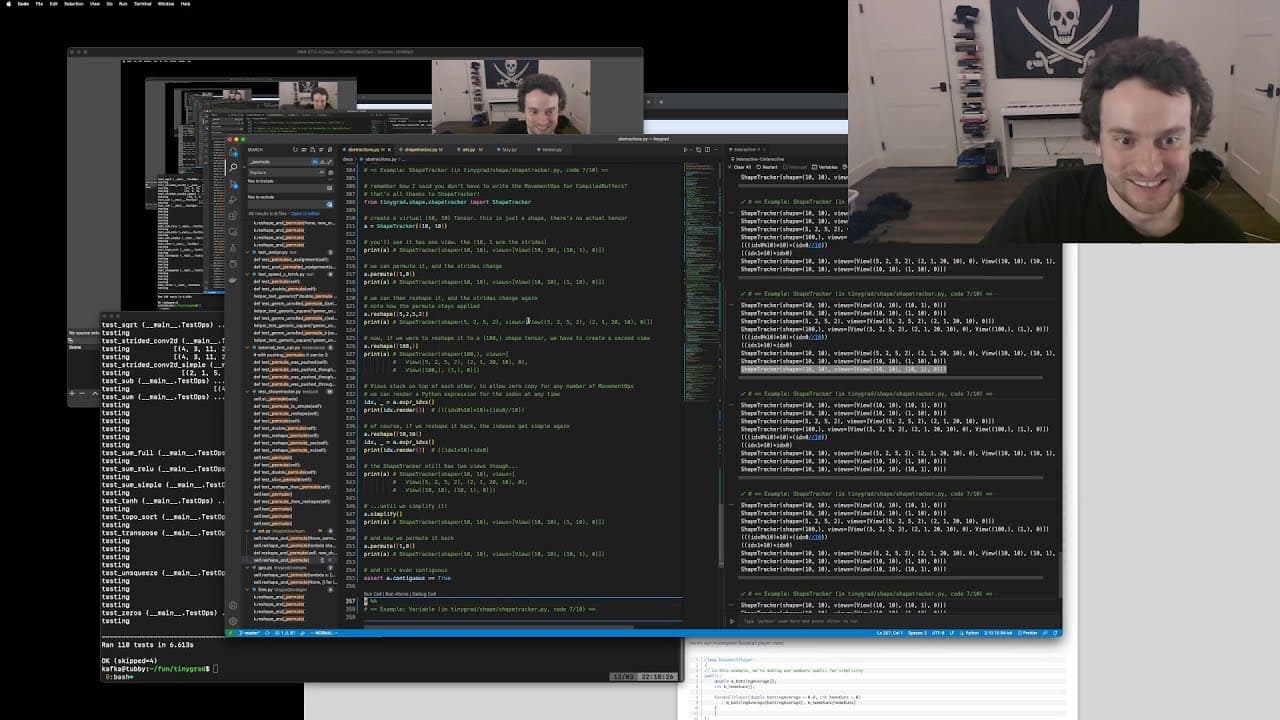Open new search editor icon
The width and height of the screenshot is (1280, 720).
coord(312,150)
